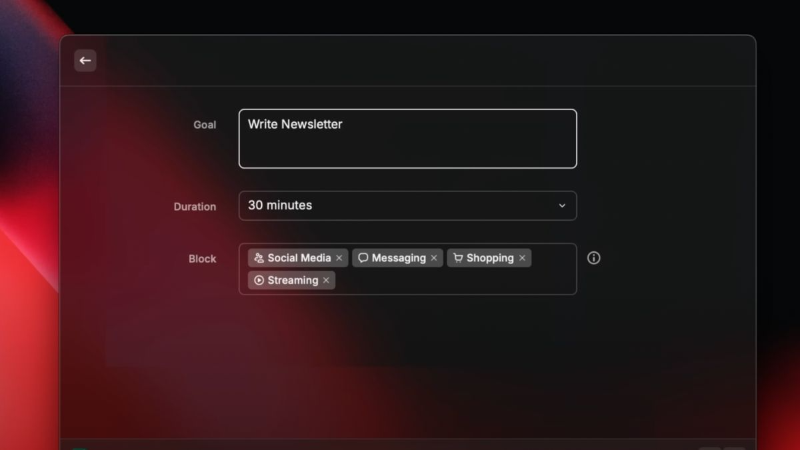Remove the Shopping block tag
The height and width of the screenshot is (450, 800).
point(522,258)
